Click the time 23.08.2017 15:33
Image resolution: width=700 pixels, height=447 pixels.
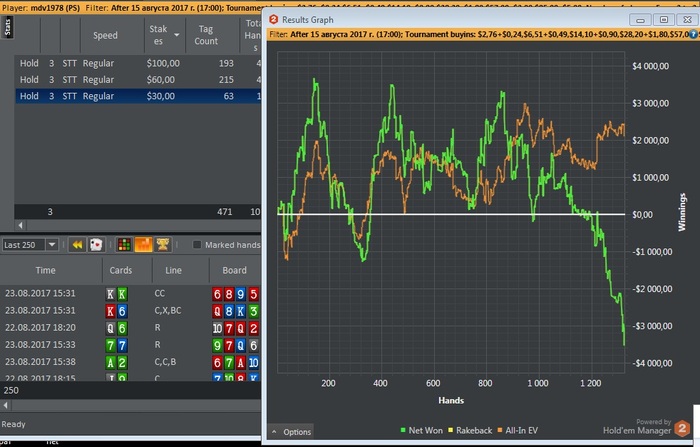click(x=40, y=344)
